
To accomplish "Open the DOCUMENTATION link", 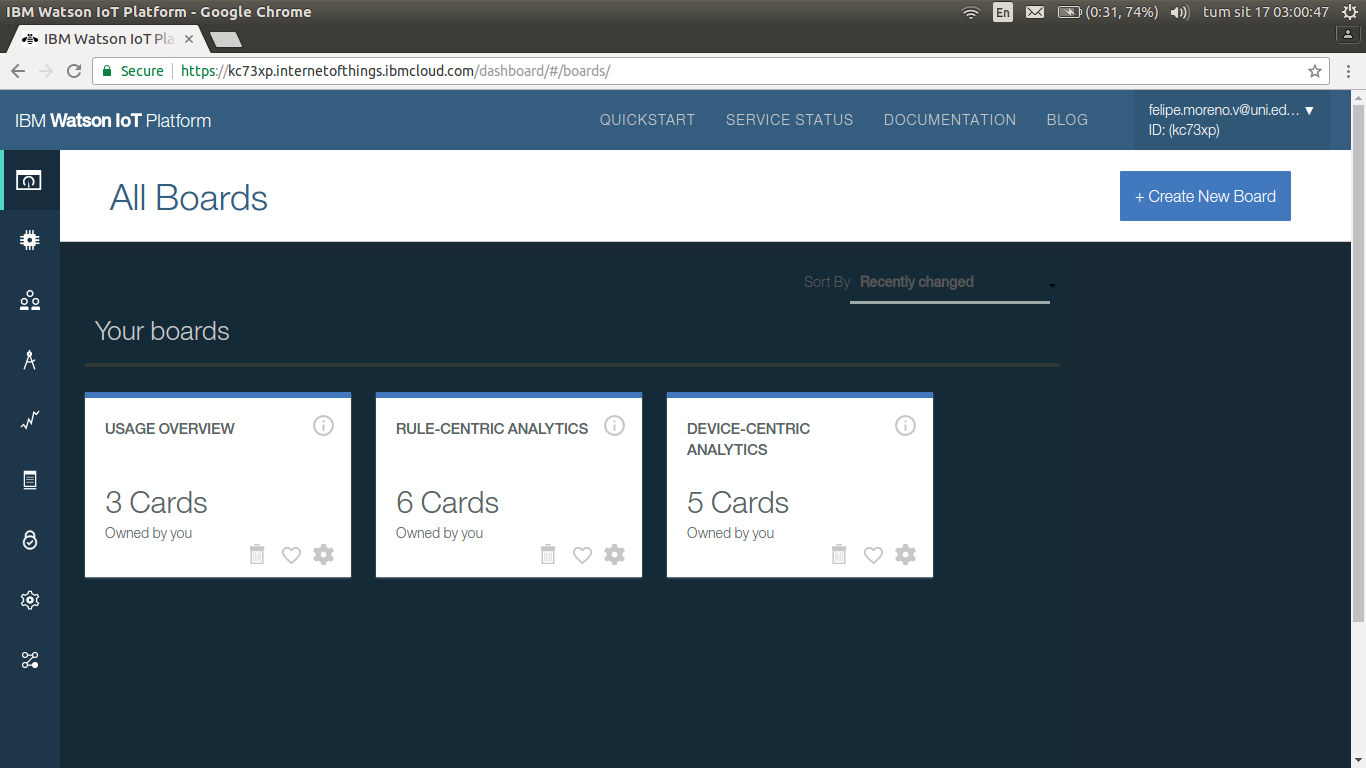I will [x=950, y=120].
